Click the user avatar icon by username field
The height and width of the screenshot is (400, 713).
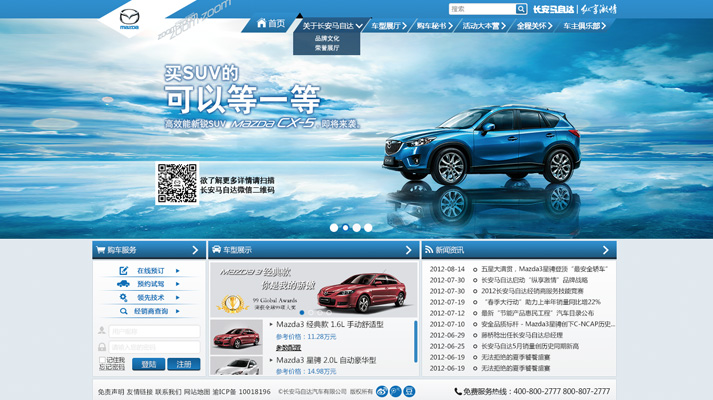click(102, 330)
